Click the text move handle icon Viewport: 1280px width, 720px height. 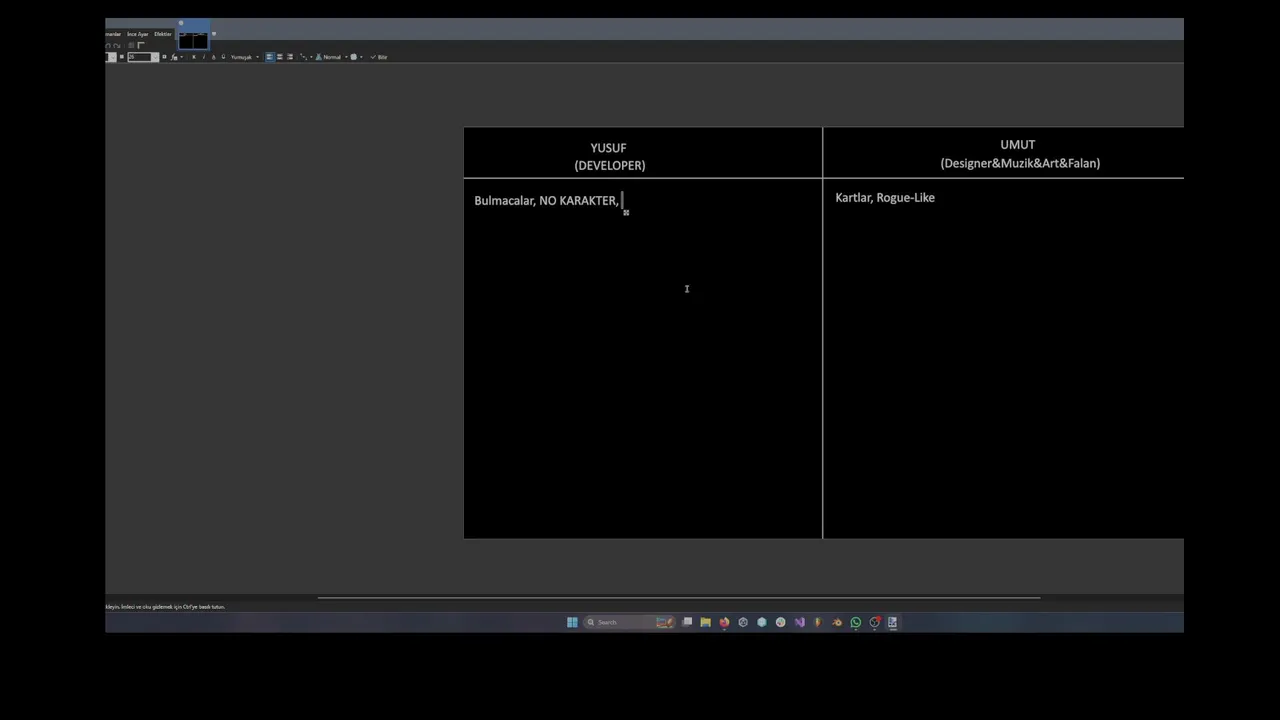tap(626, 212)
